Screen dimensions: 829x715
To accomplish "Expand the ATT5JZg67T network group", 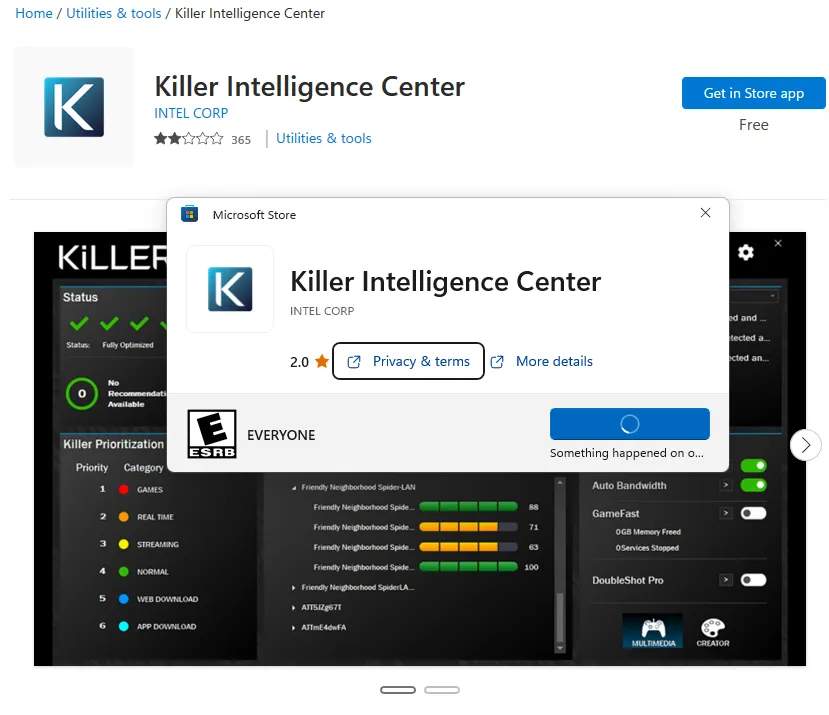I will 293,608.
